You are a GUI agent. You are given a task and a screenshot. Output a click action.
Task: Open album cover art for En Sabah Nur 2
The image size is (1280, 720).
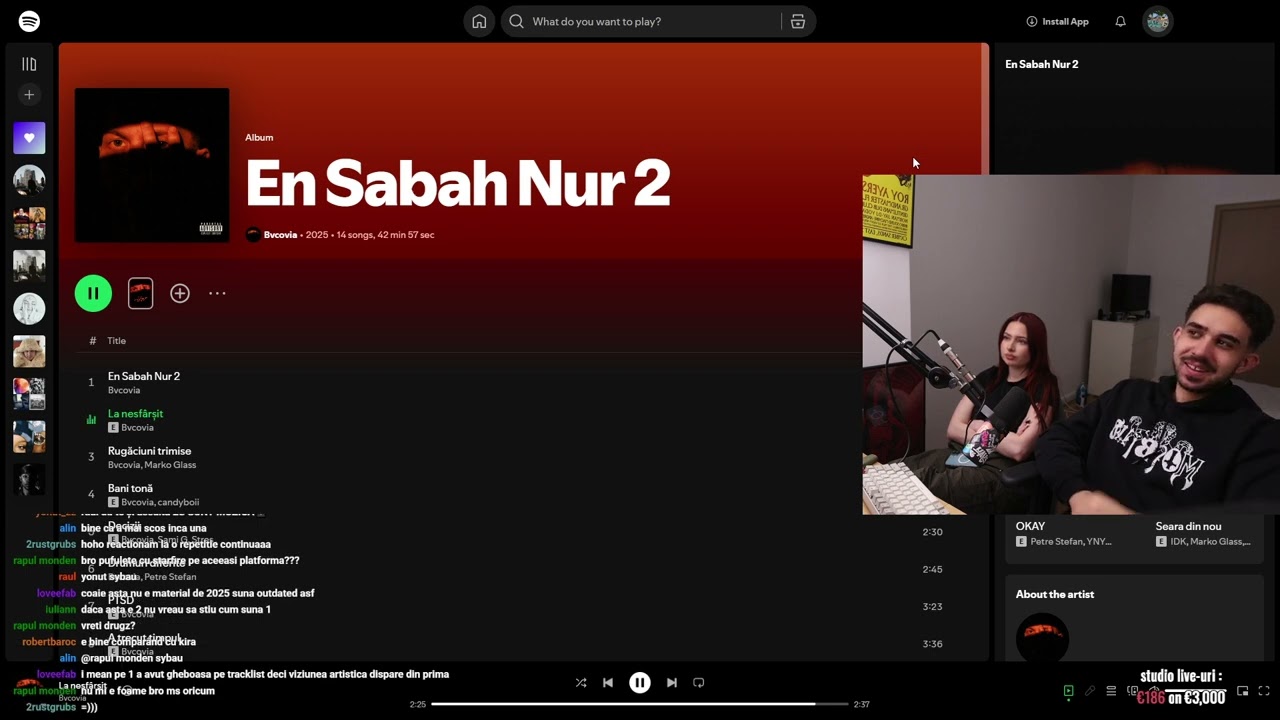click(x=152, y=165)
